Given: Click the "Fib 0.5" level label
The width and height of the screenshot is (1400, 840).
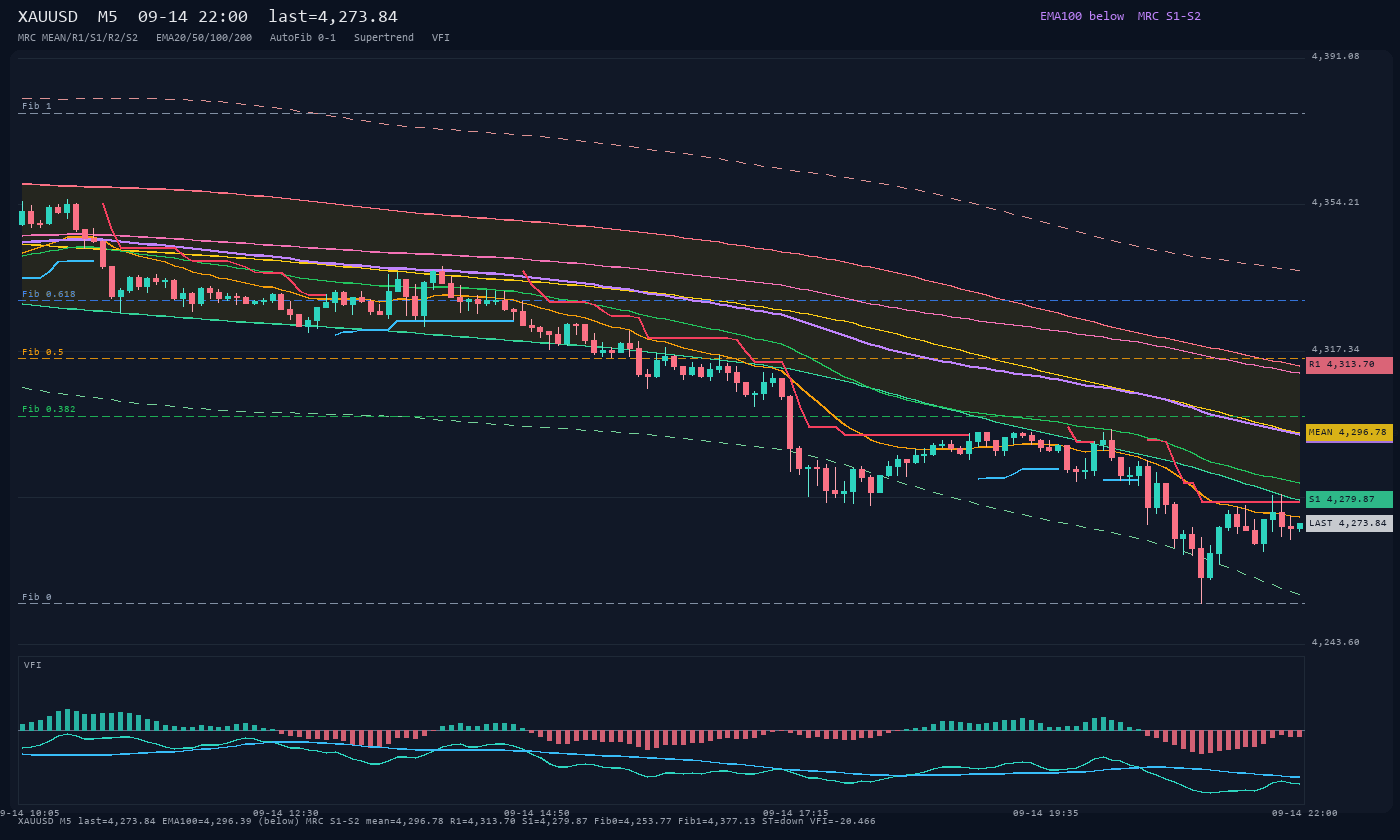Looking at the screenshot, I should tap(43, 352).
